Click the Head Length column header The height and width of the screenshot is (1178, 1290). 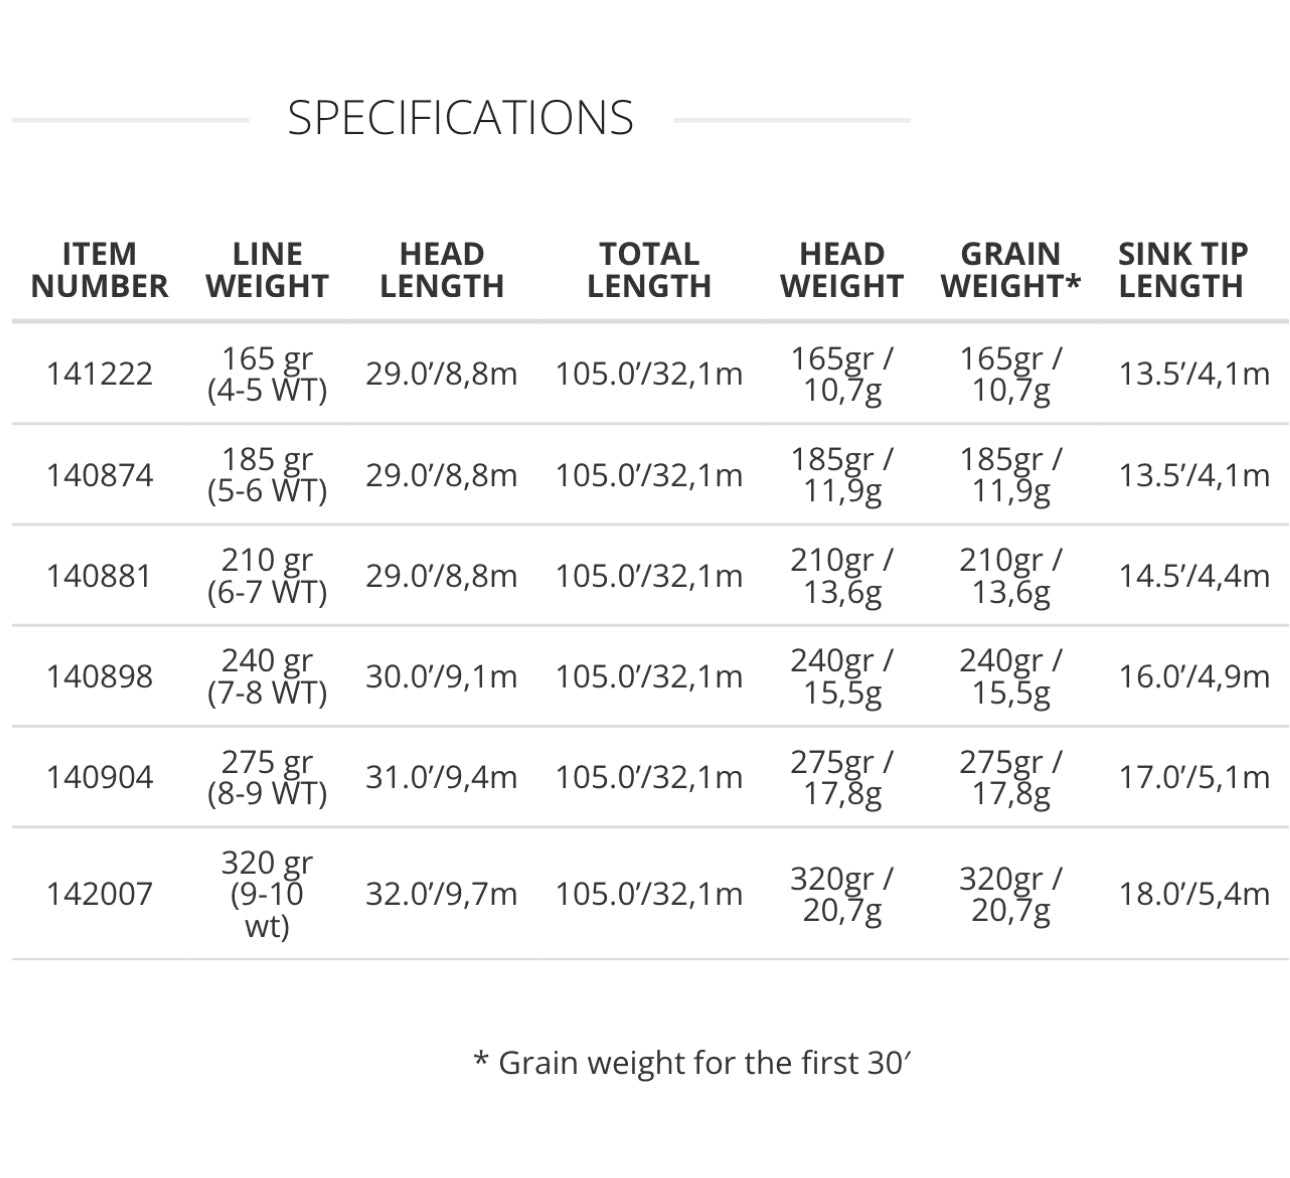coord(441,270)
